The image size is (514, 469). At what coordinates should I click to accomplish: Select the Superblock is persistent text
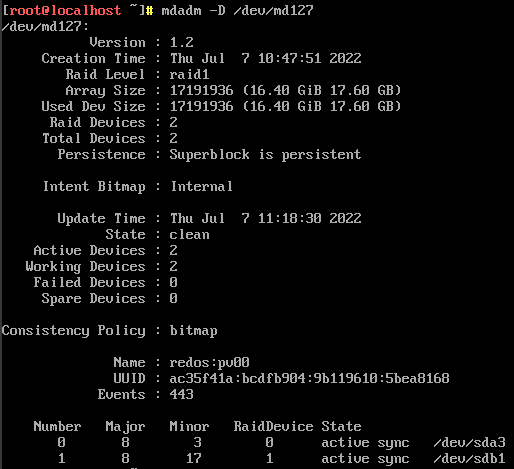(265, 154)
